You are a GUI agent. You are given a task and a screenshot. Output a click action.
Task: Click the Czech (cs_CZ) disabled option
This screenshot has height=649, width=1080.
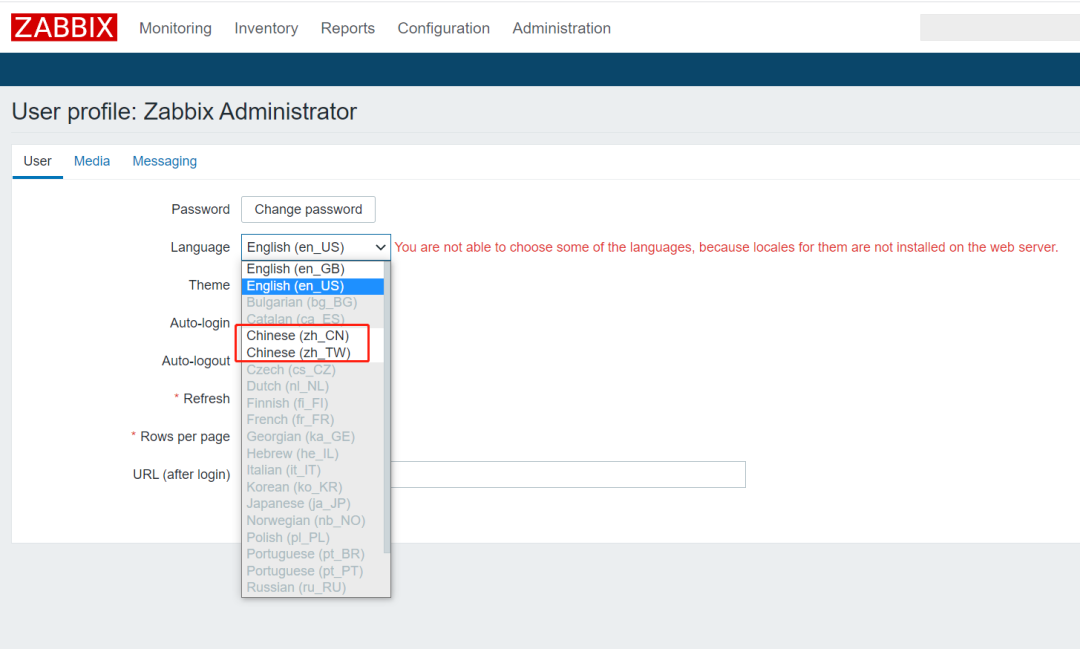point(313,370)
